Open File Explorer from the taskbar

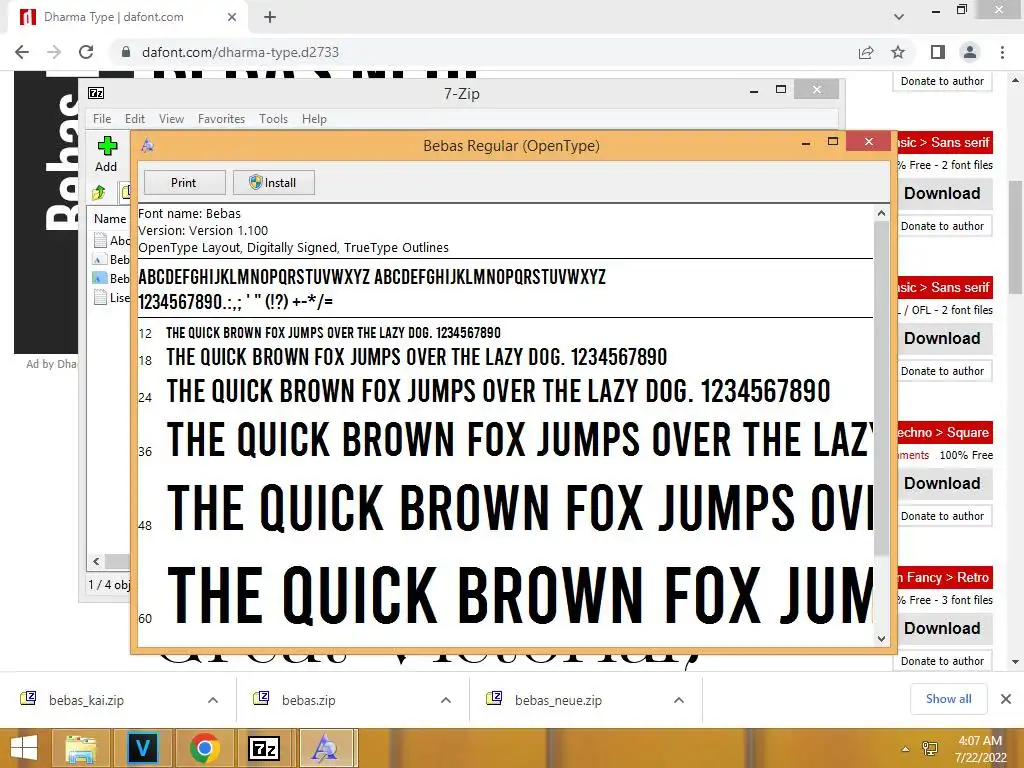[80, 748]
